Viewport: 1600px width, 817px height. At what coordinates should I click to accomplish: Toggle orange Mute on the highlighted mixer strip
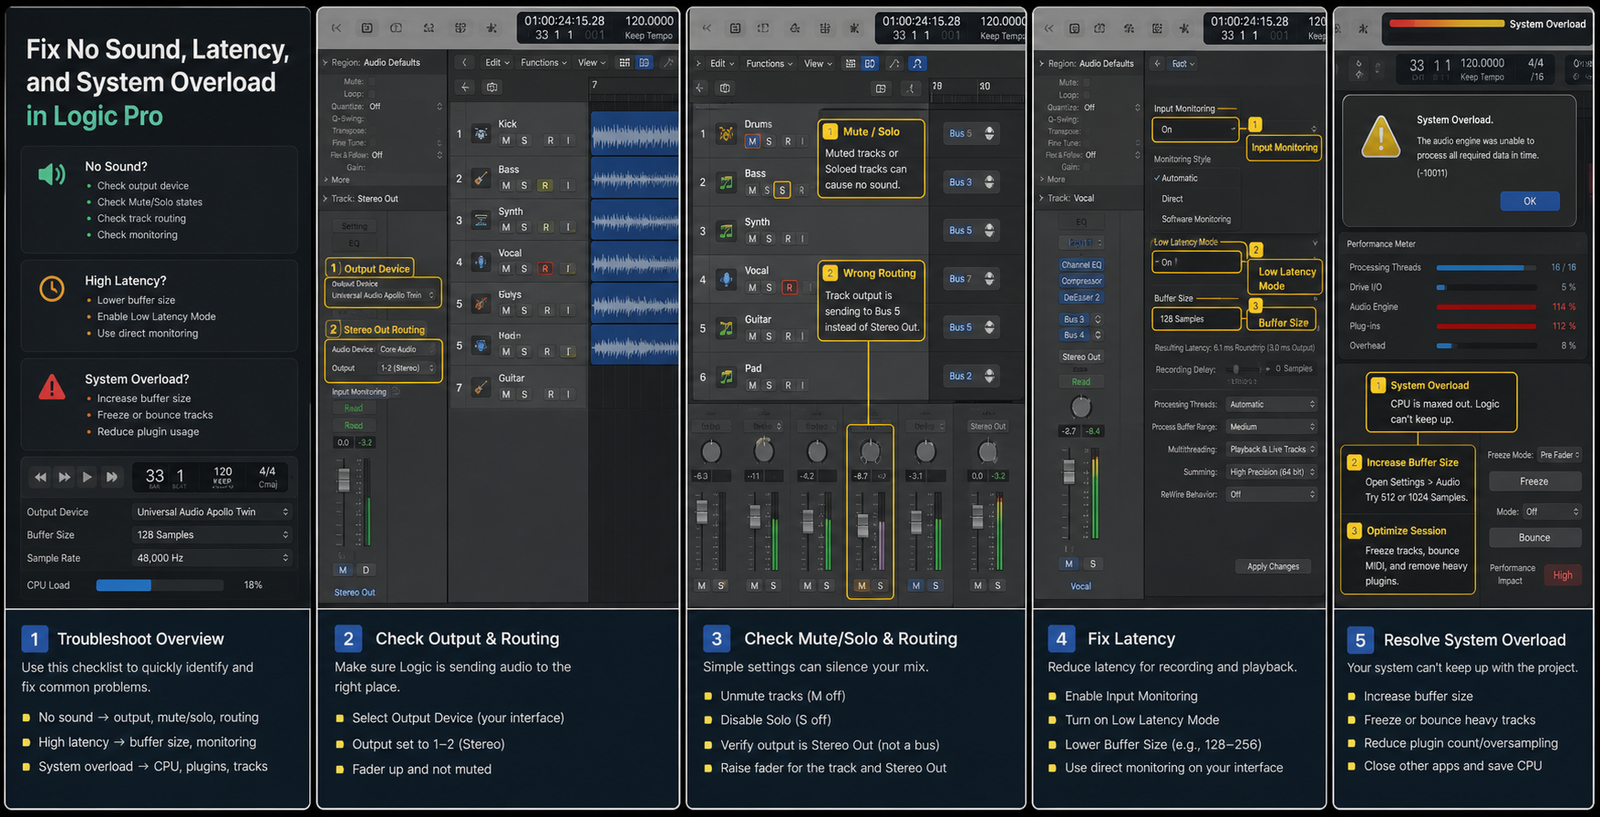pyautogui.click(x=862, y=586)
